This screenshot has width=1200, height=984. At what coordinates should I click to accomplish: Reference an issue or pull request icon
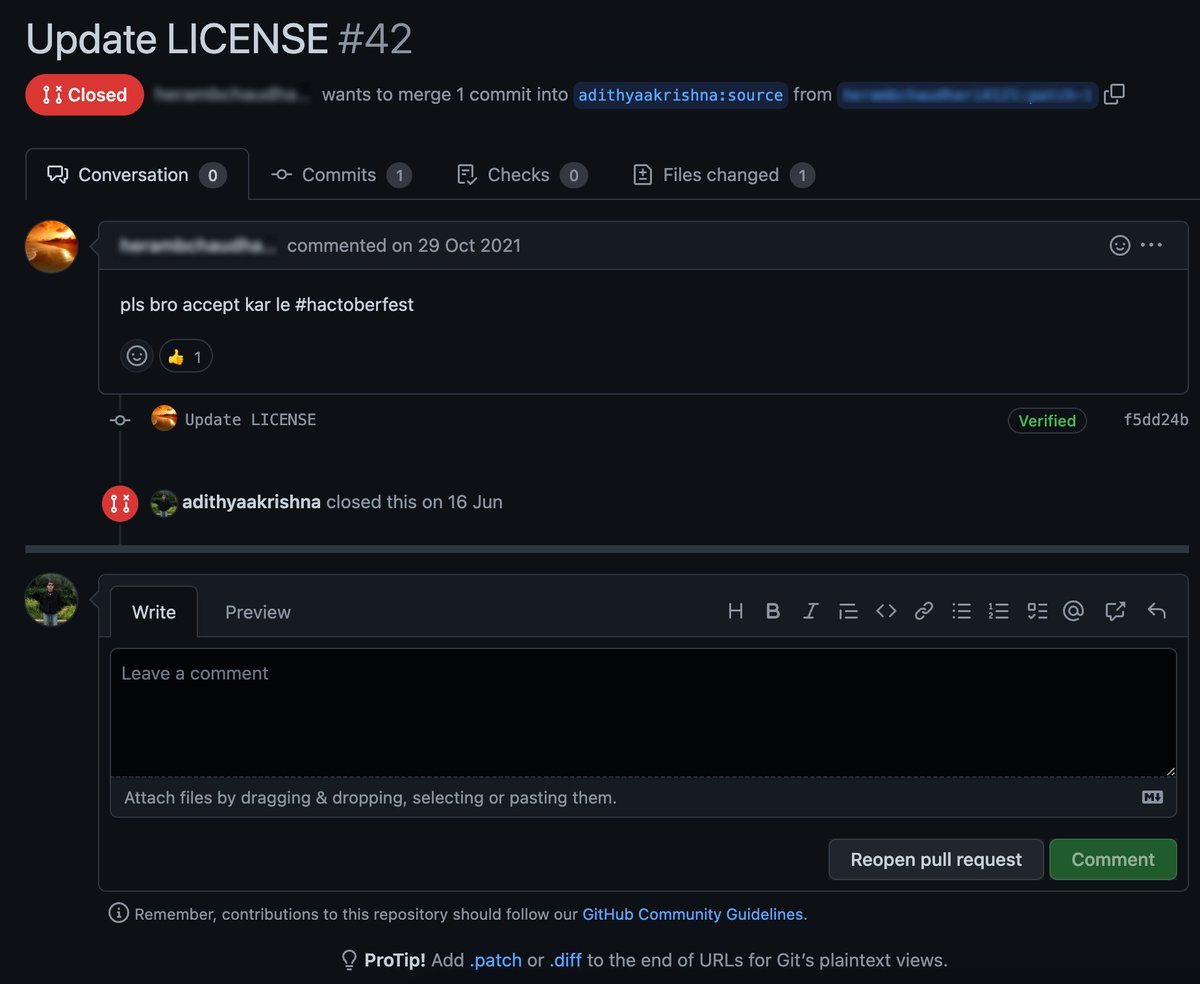coord(1115,611)
